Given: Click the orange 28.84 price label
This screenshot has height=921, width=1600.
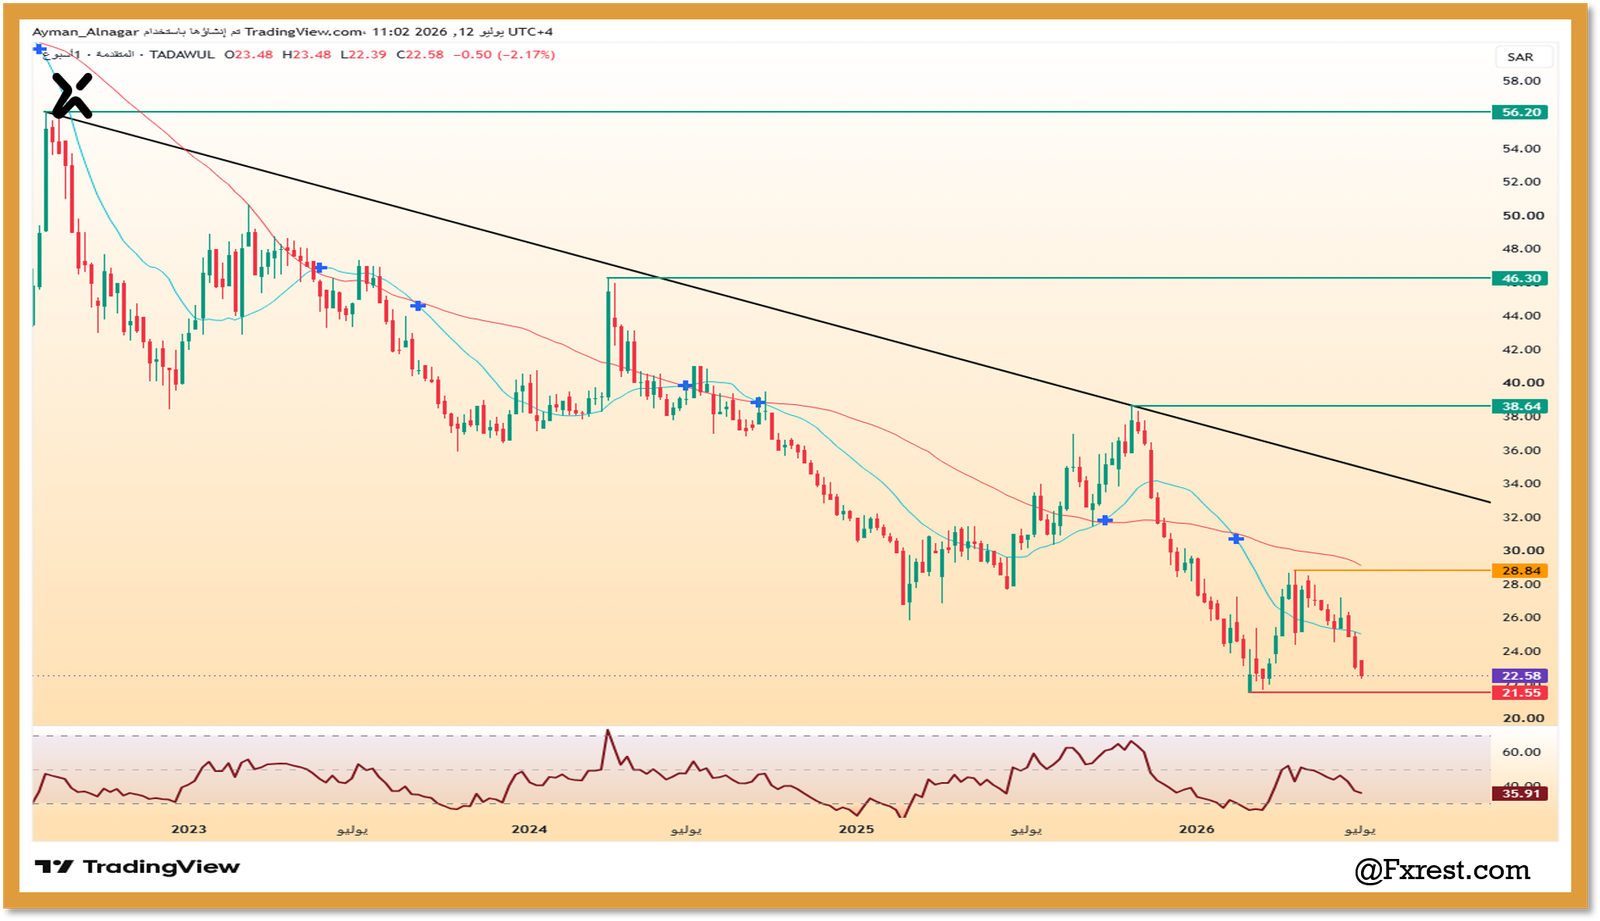Looking at the screenshot, I should (1520, 571).
